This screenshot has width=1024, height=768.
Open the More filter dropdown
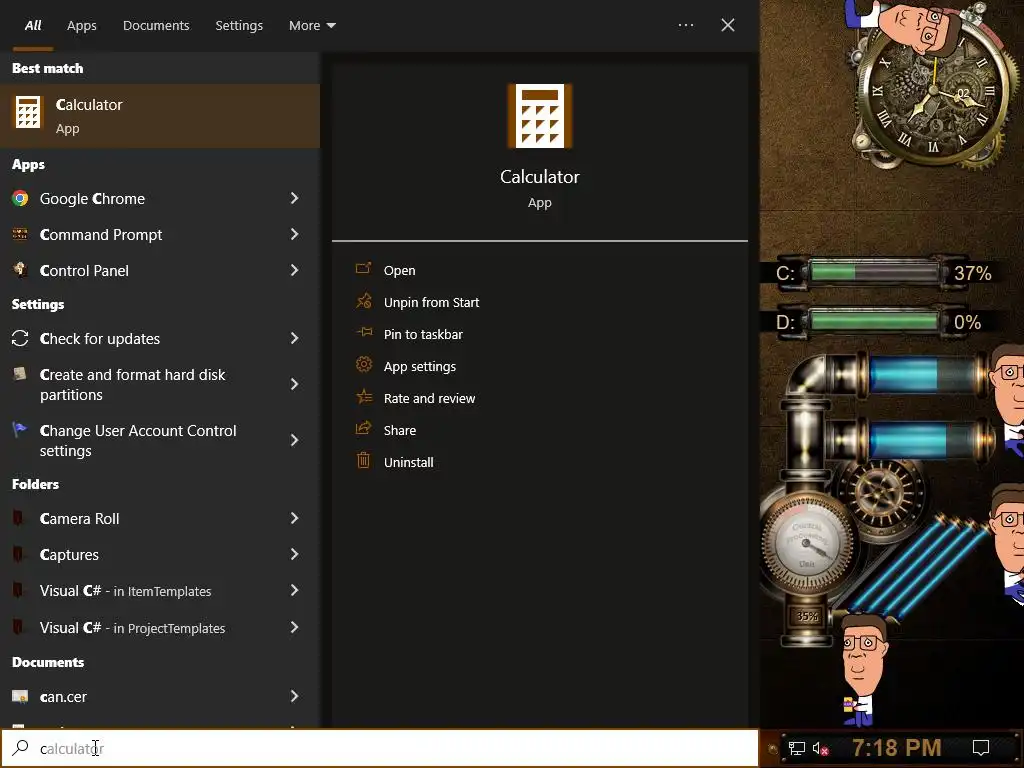tap(312, 25)
